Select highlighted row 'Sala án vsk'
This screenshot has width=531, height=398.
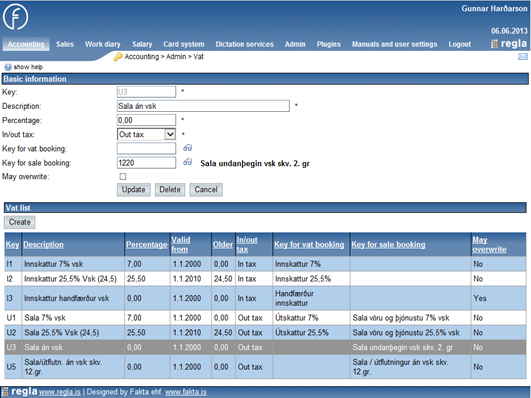[265, 347]
